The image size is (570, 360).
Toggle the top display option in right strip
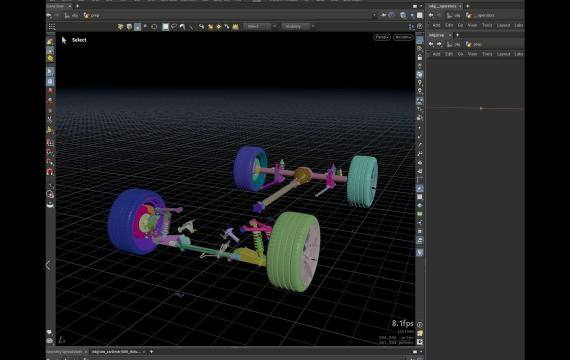coord(420,40)
